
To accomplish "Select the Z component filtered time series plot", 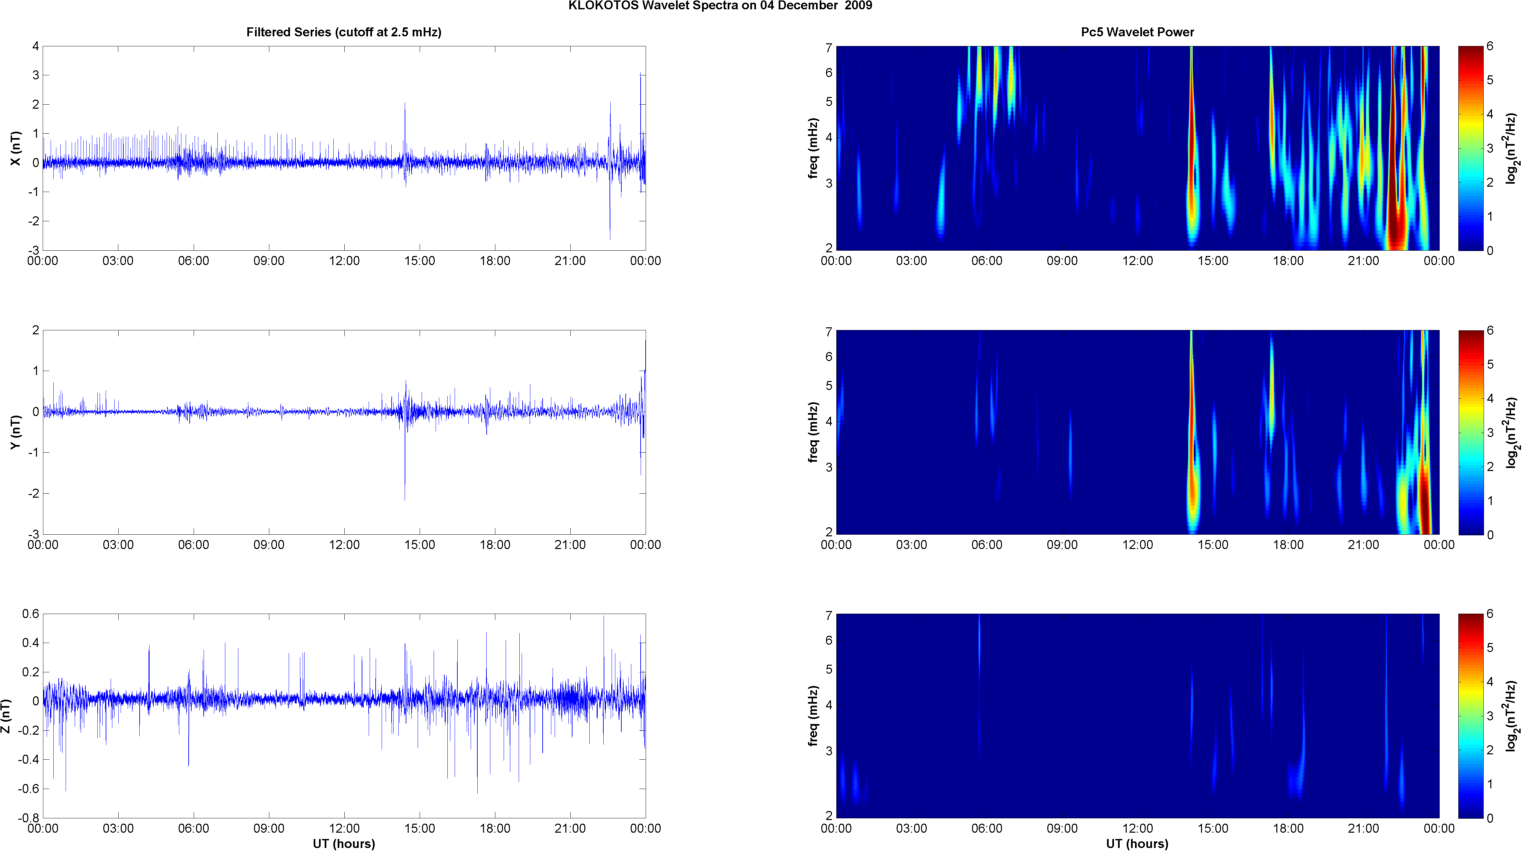I will 344,716.
